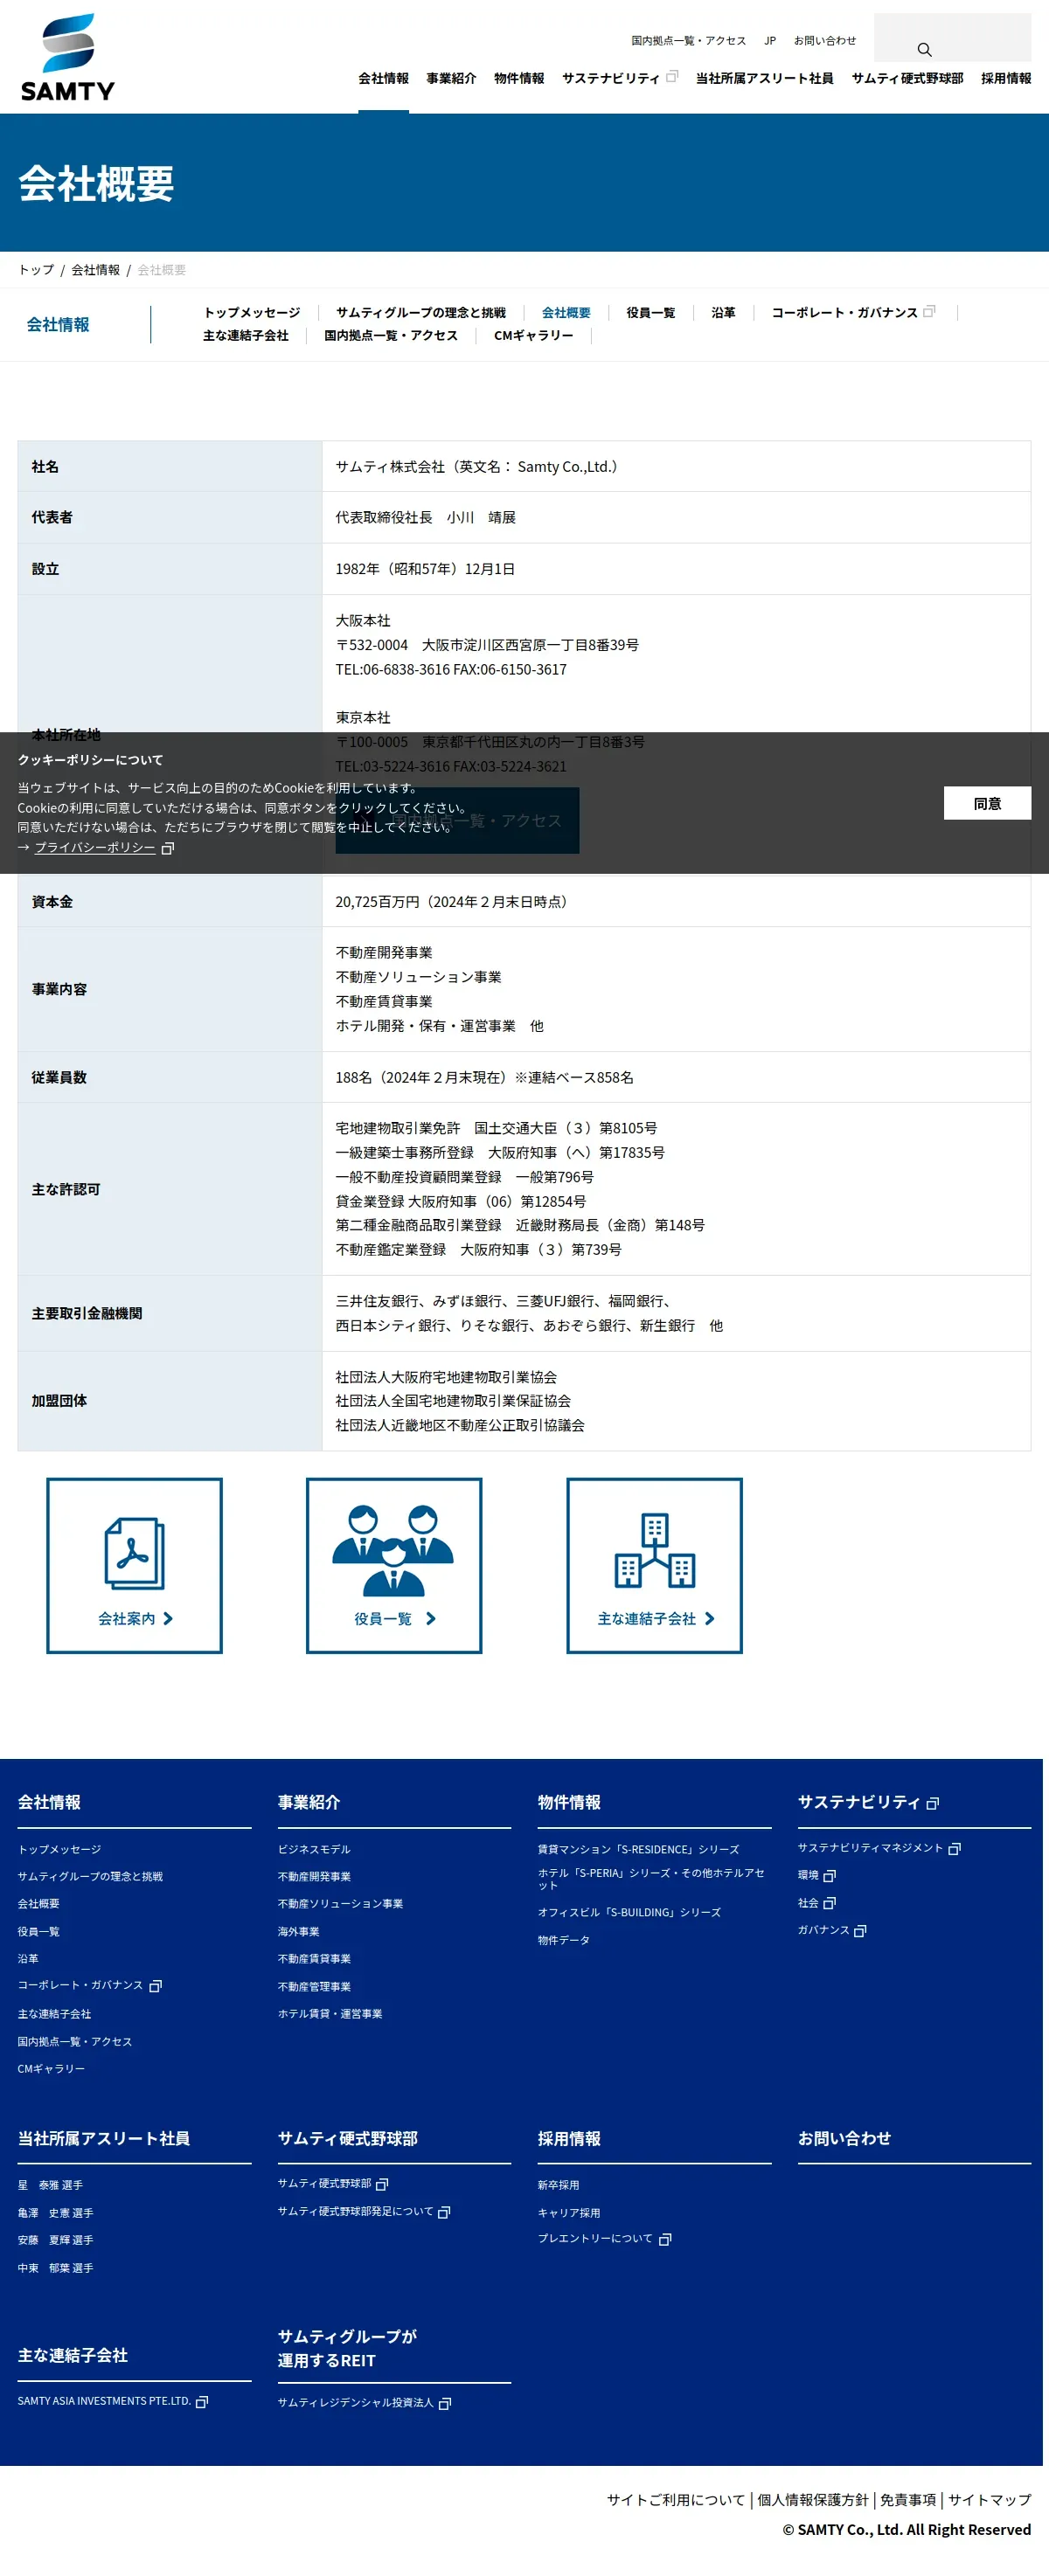The image size is (1049, 2576).
Task: Click footer SAMTY ASIA INVESTMENTS PTE.LTD. link
Action: point(112,2401)
